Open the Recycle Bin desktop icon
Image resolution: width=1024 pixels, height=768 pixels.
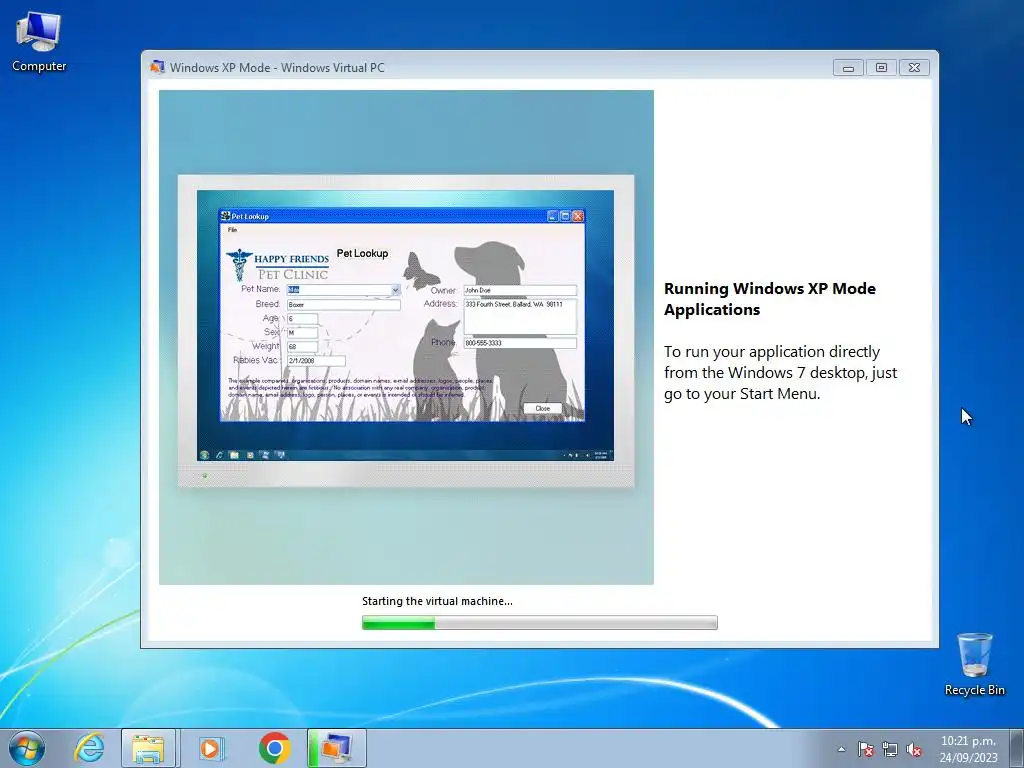(974, 664)
